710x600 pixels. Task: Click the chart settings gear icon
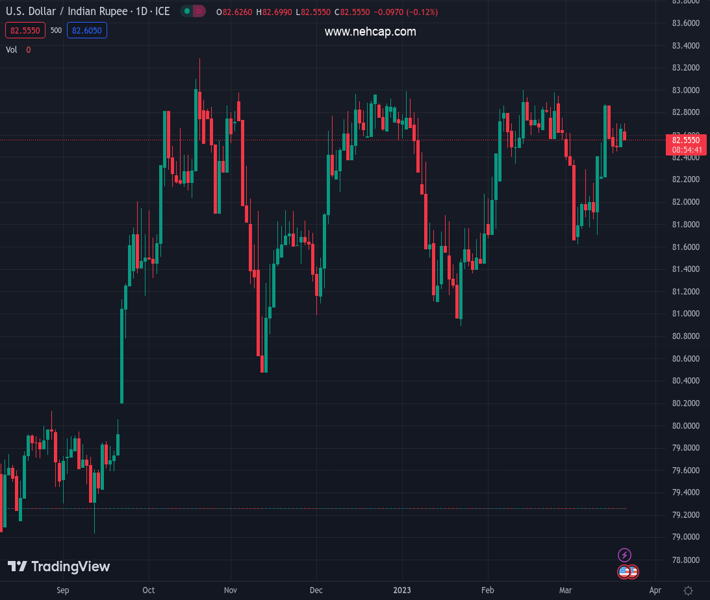(688, 591)
